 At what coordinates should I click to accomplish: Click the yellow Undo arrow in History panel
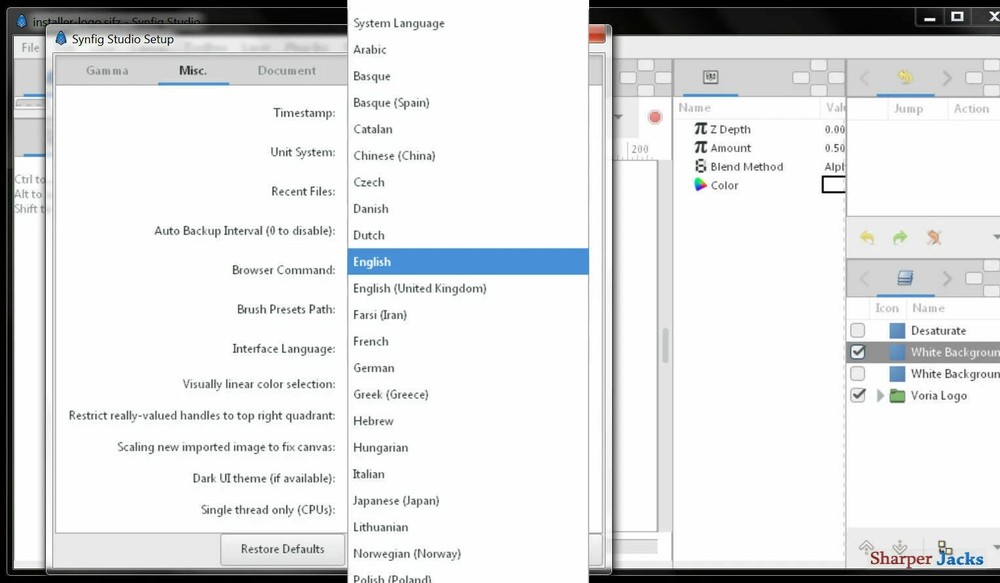[x=867, y=237]
